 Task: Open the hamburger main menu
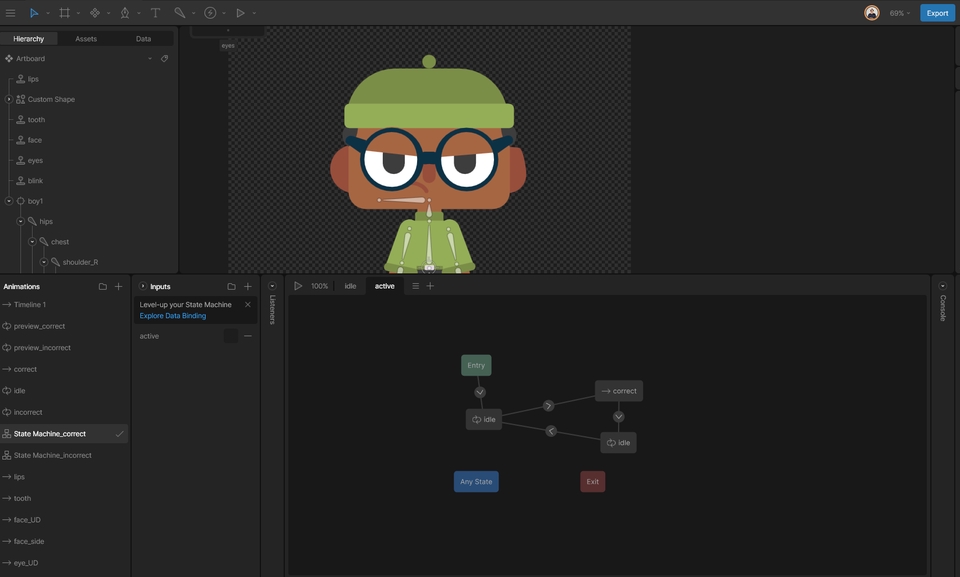(10, 13)
